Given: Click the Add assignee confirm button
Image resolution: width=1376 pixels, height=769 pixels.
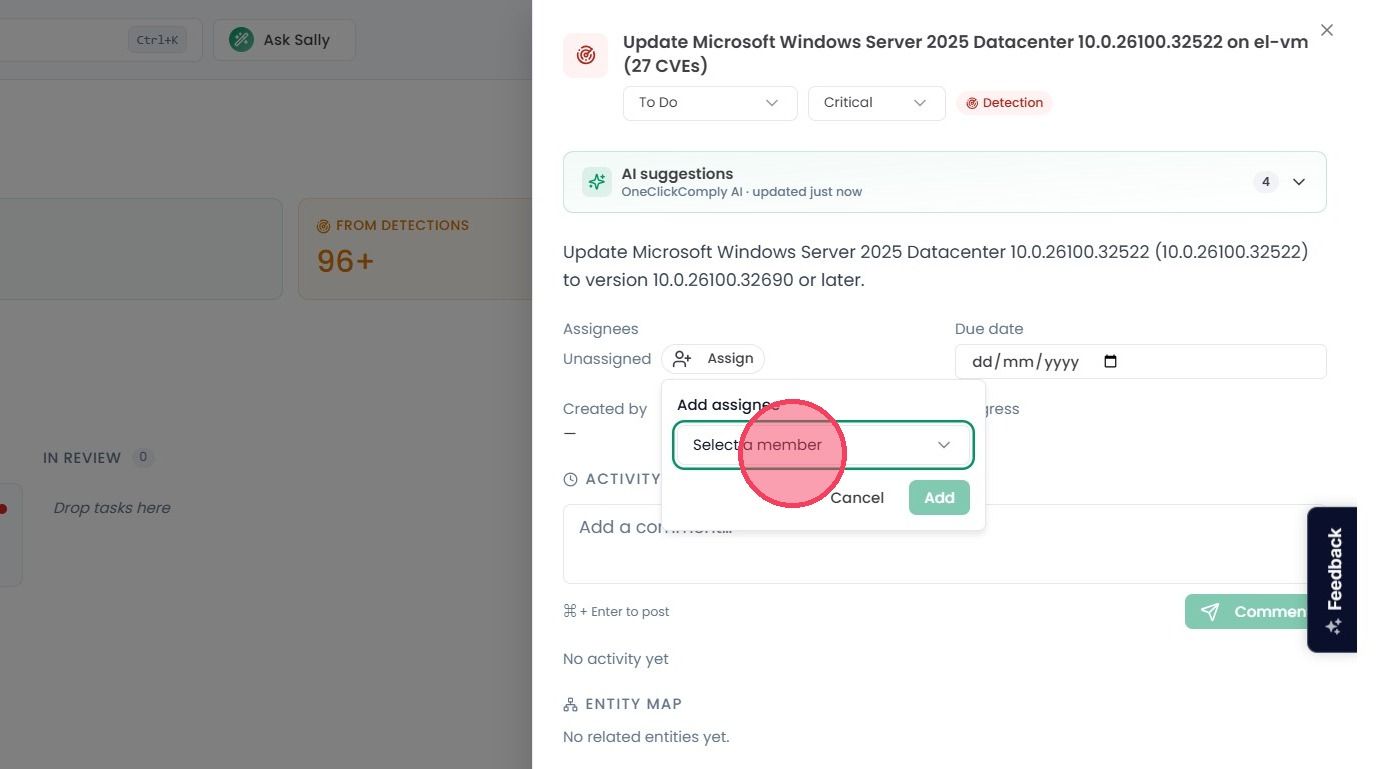Looking at the screenshot, I should [x=939, y=498].
